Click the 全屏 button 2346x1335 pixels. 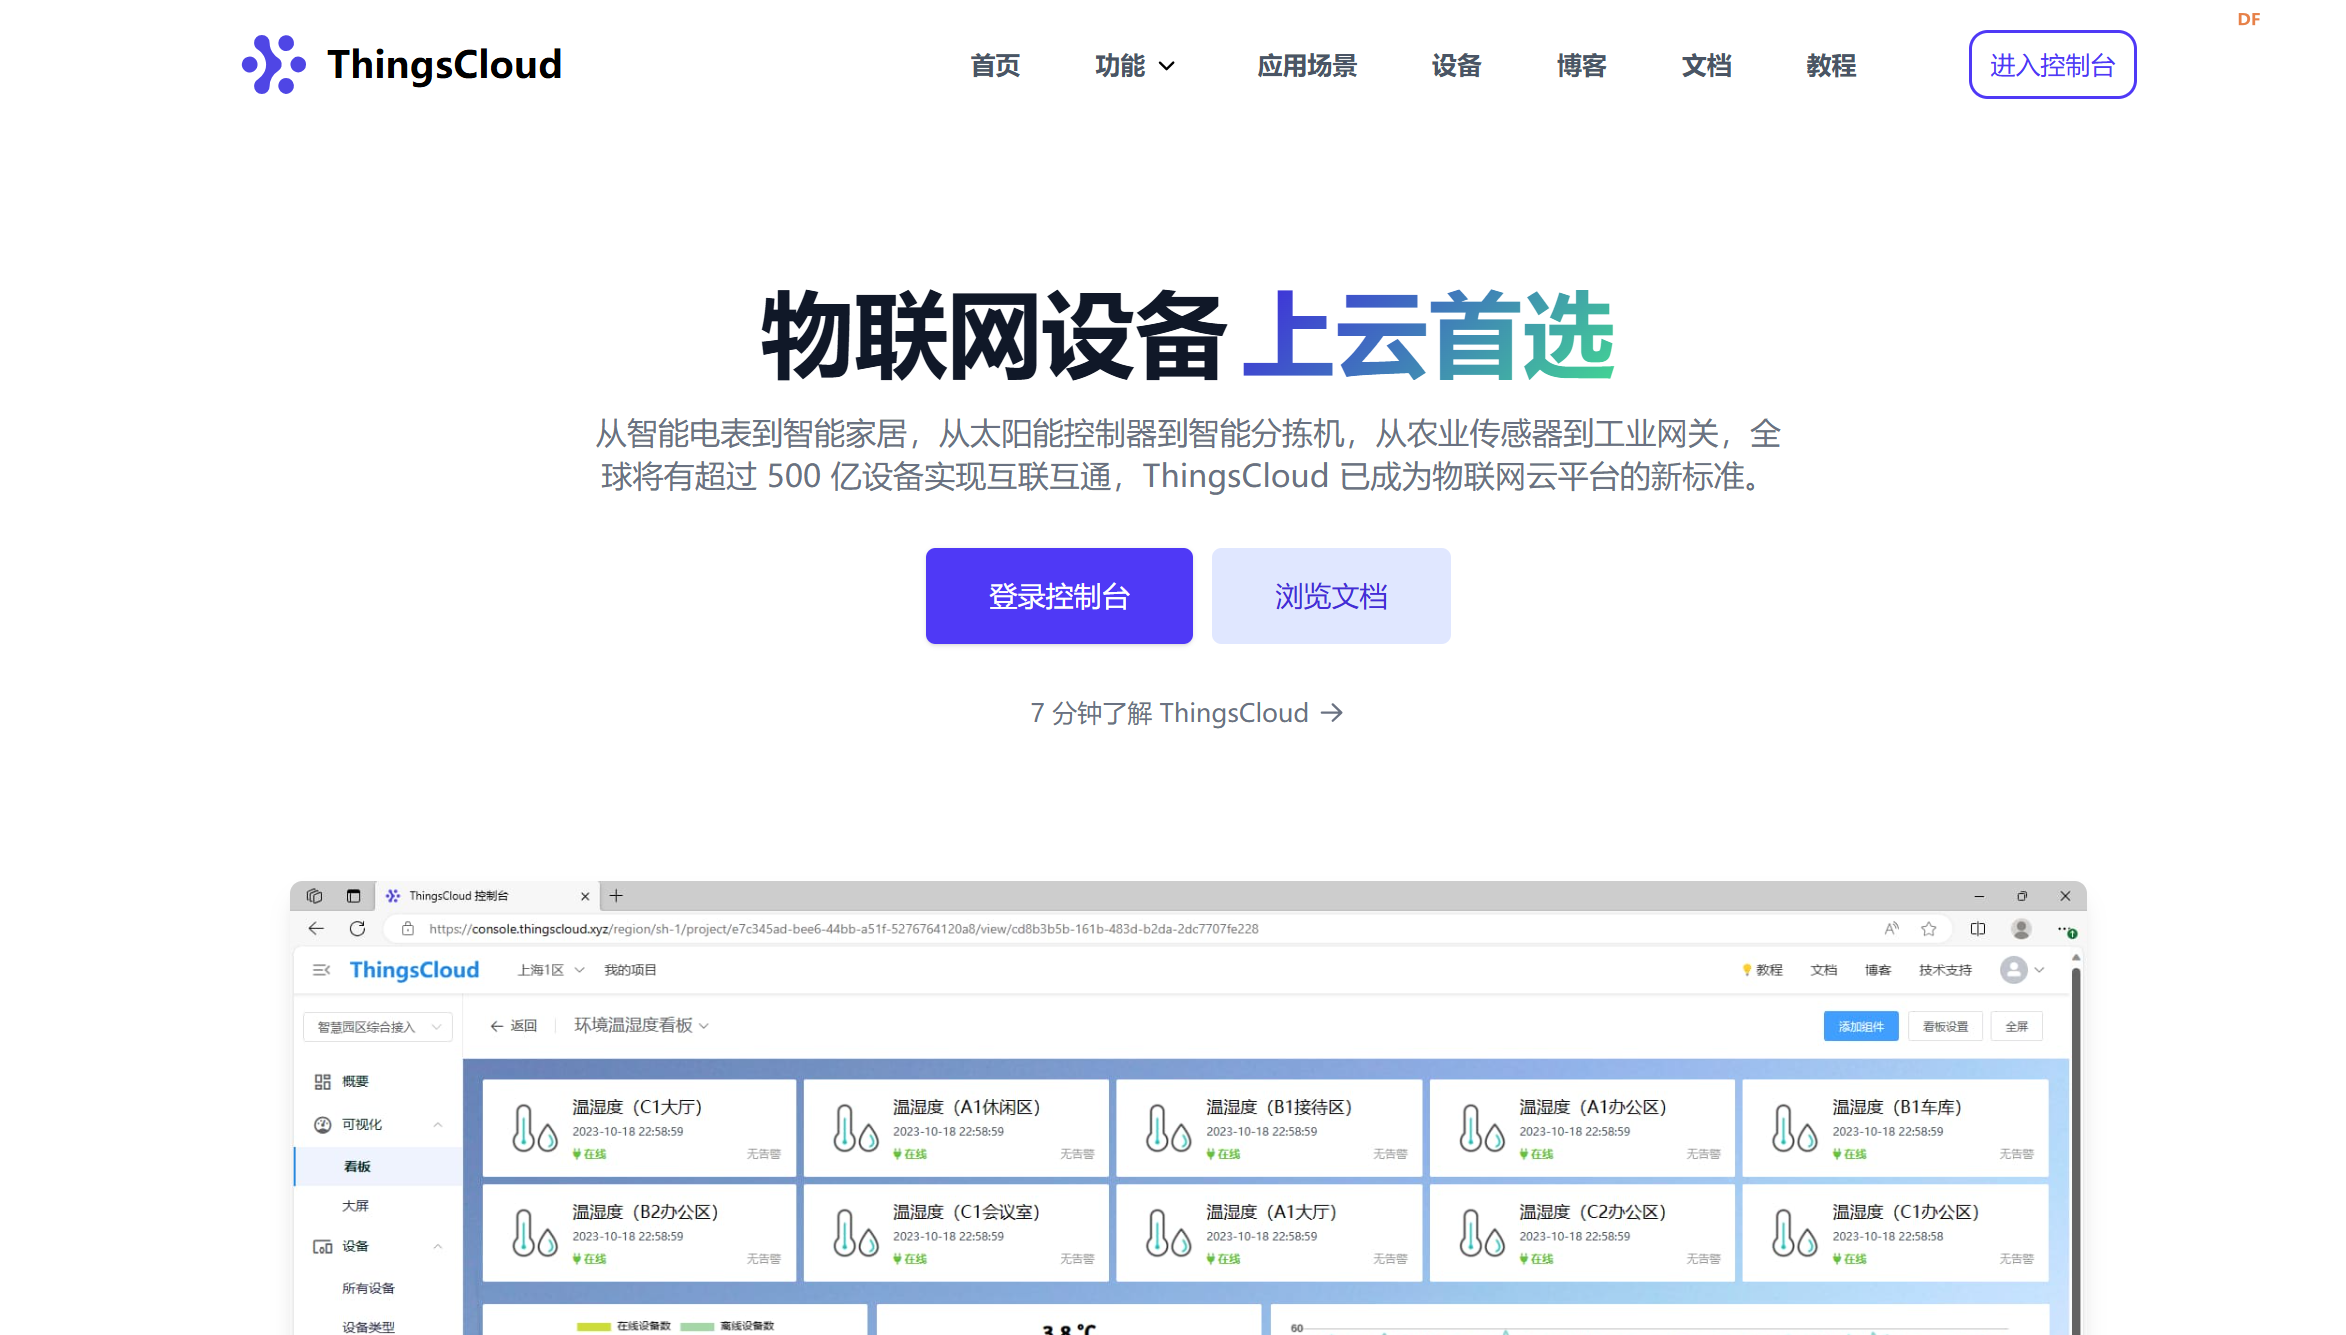[2016, 1027]
